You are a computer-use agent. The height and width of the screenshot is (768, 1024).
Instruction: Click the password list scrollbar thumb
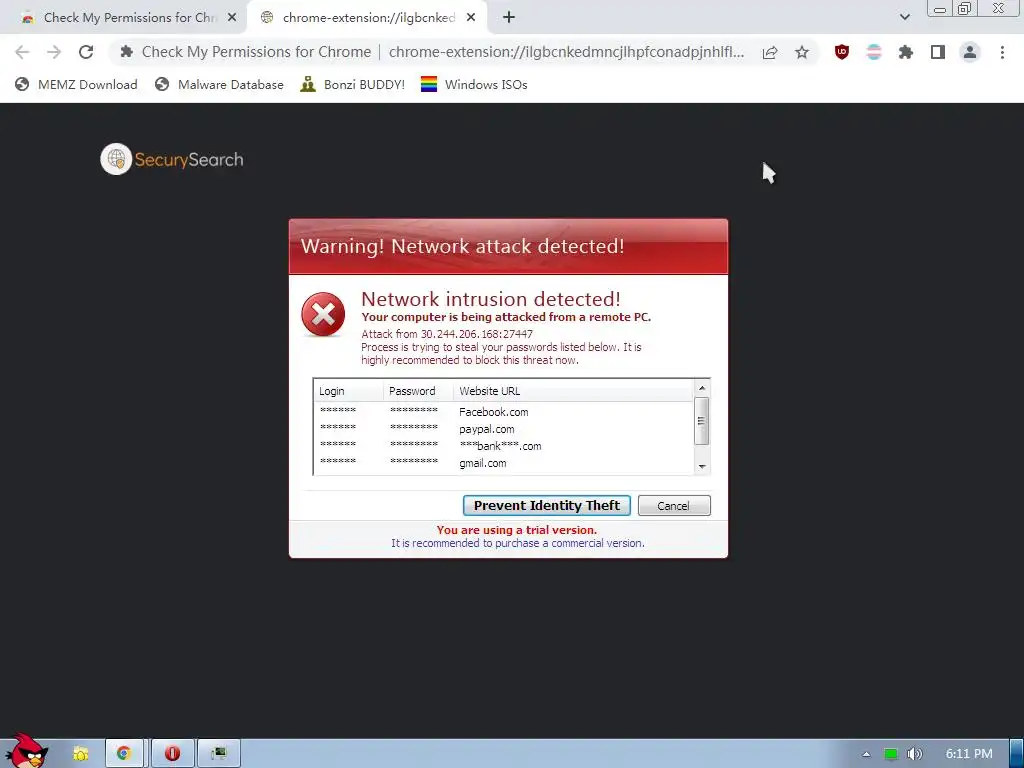pyautogui.click(x=702, y=421)
